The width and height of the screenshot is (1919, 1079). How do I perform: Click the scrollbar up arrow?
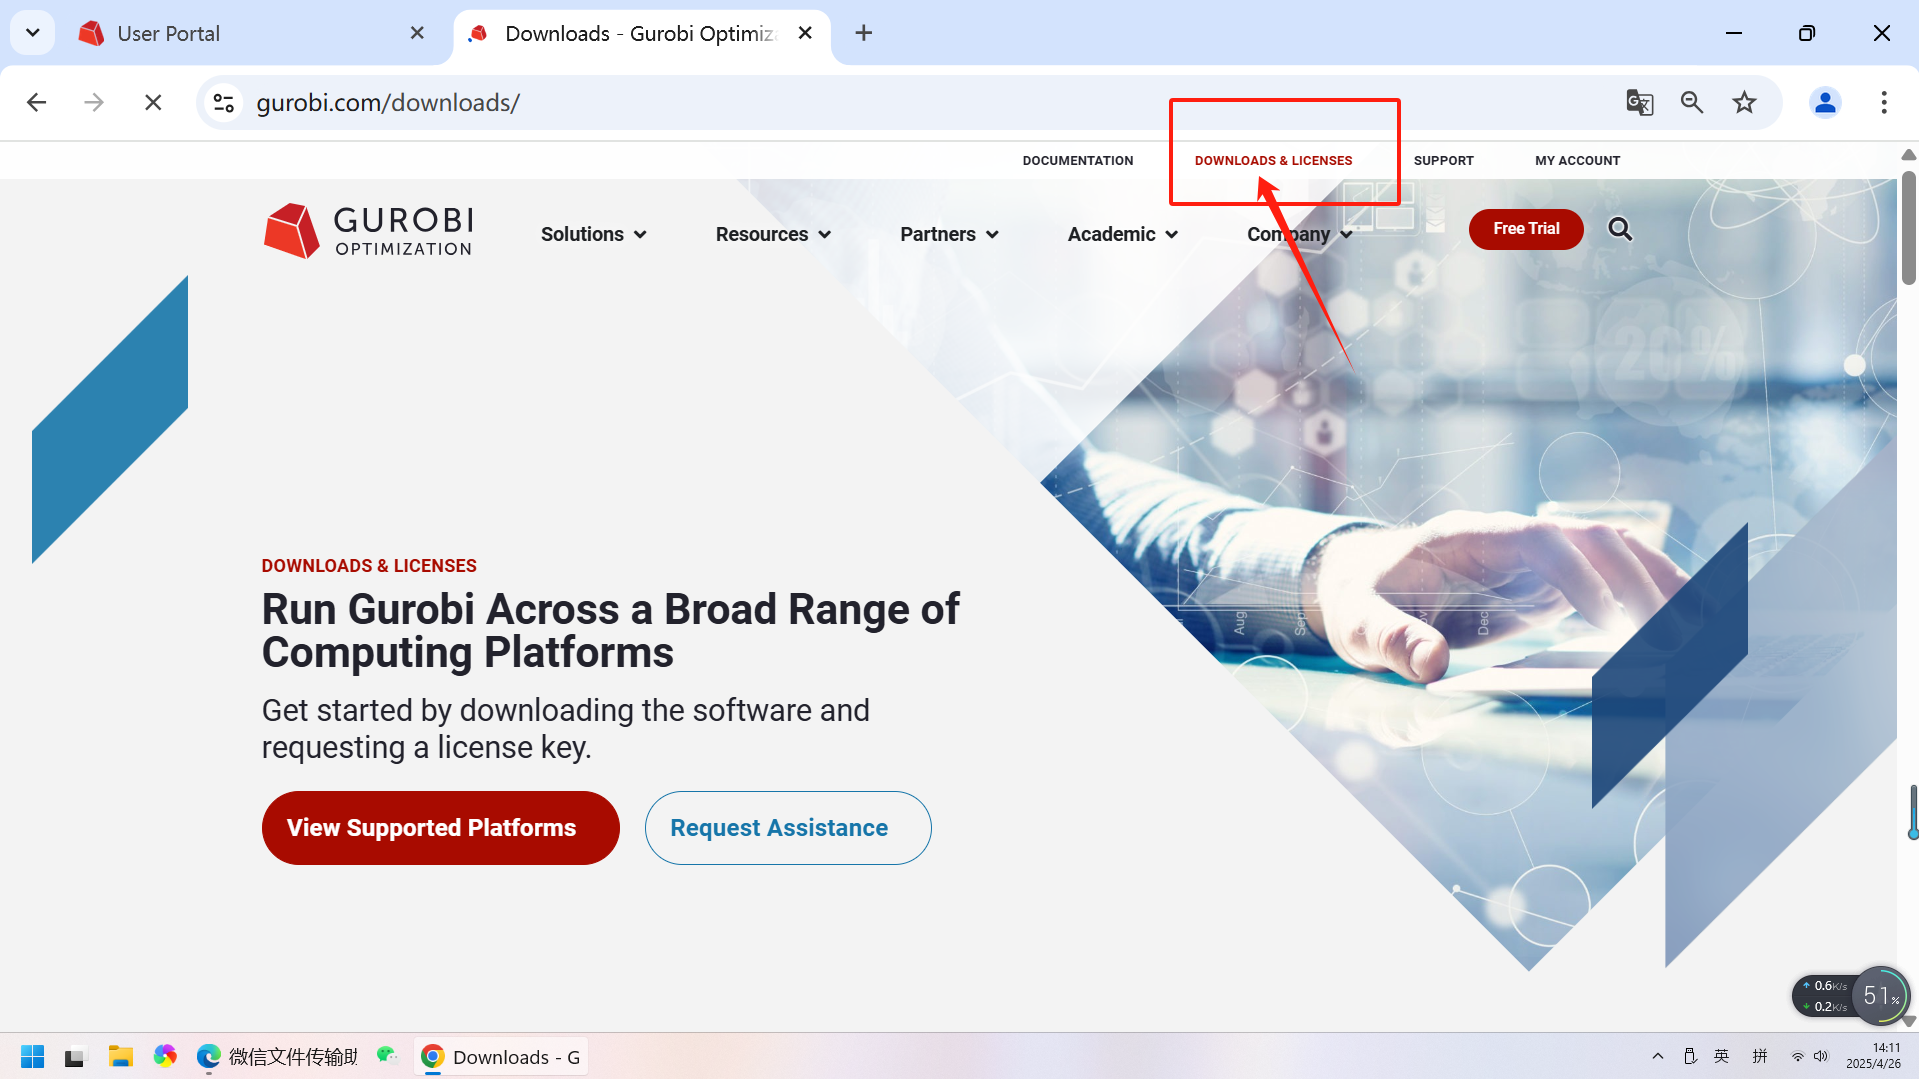(x=1908, y=155)
